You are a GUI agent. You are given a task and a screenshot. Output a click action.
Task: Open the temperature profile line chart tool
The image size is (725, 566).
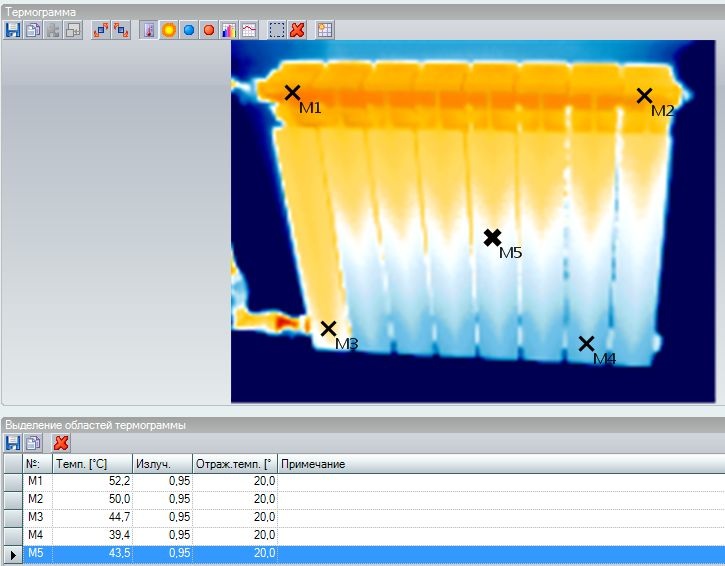[x=248, y=30]
